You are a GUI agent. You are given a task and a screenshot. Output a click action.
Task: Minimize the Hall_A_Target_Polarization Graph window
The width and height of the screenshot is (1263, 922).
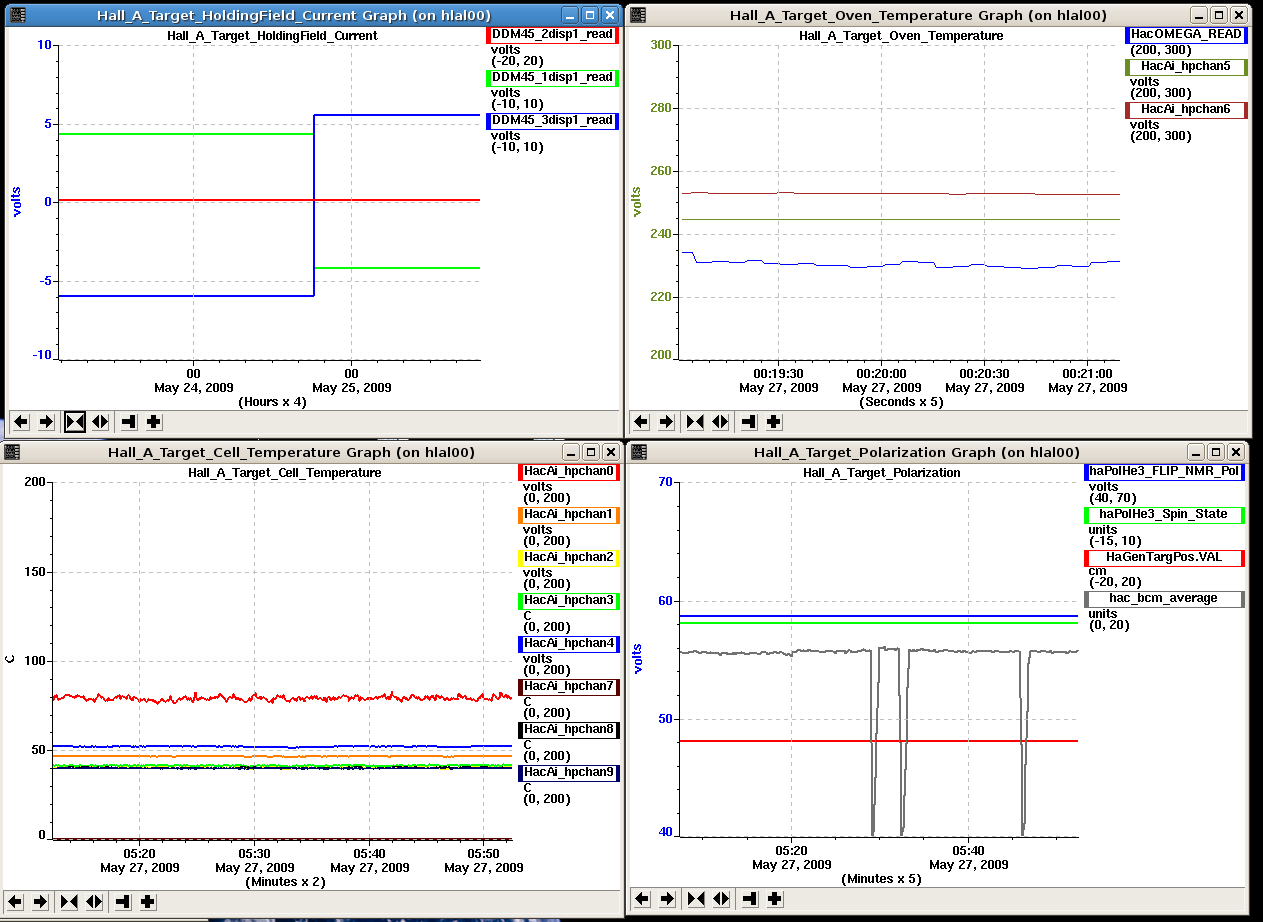point(1198,452)
